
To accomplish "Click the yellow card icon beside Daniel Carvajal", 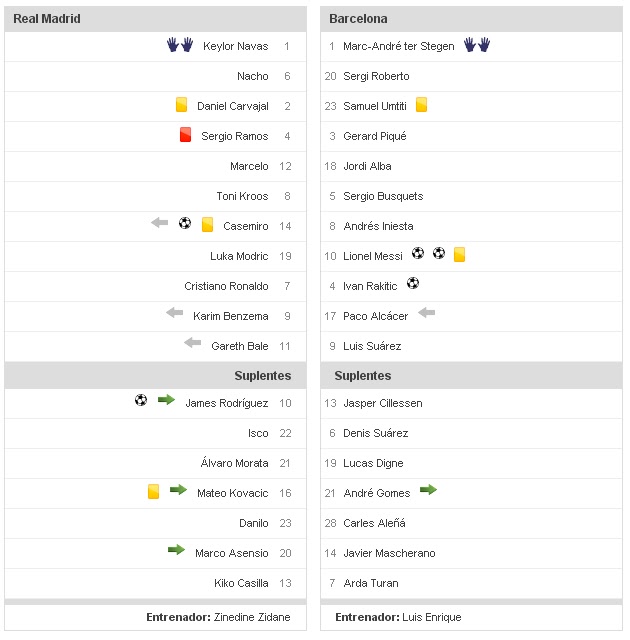I will point(182,104).
